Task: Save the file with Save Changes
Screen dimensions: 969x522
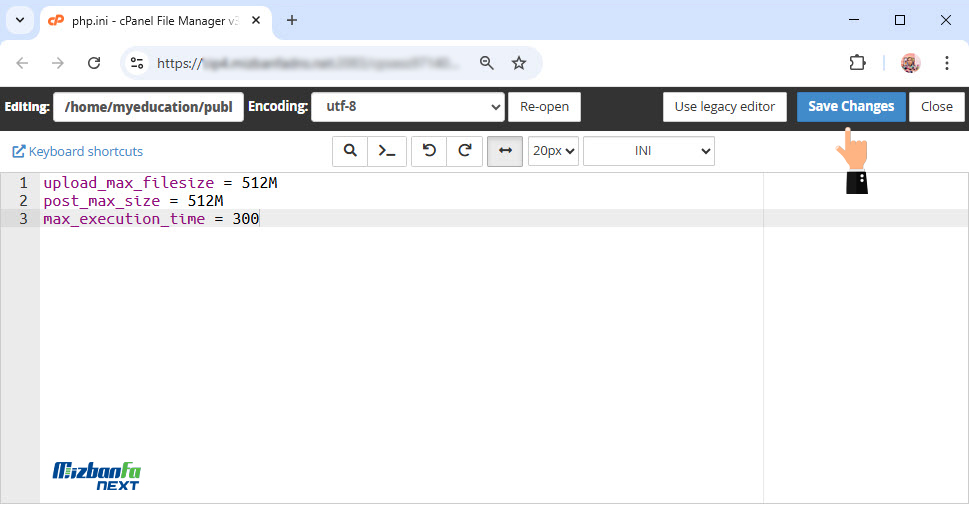Action: click(851, 107)
